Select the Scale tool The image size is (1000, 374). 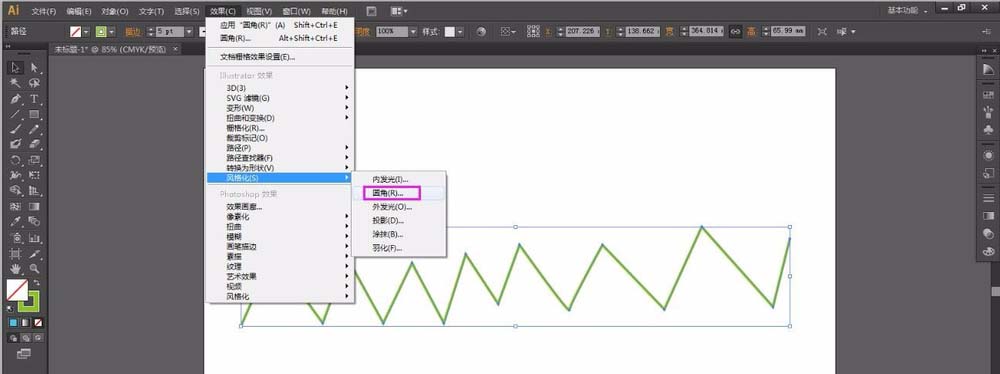click(34, 160)
